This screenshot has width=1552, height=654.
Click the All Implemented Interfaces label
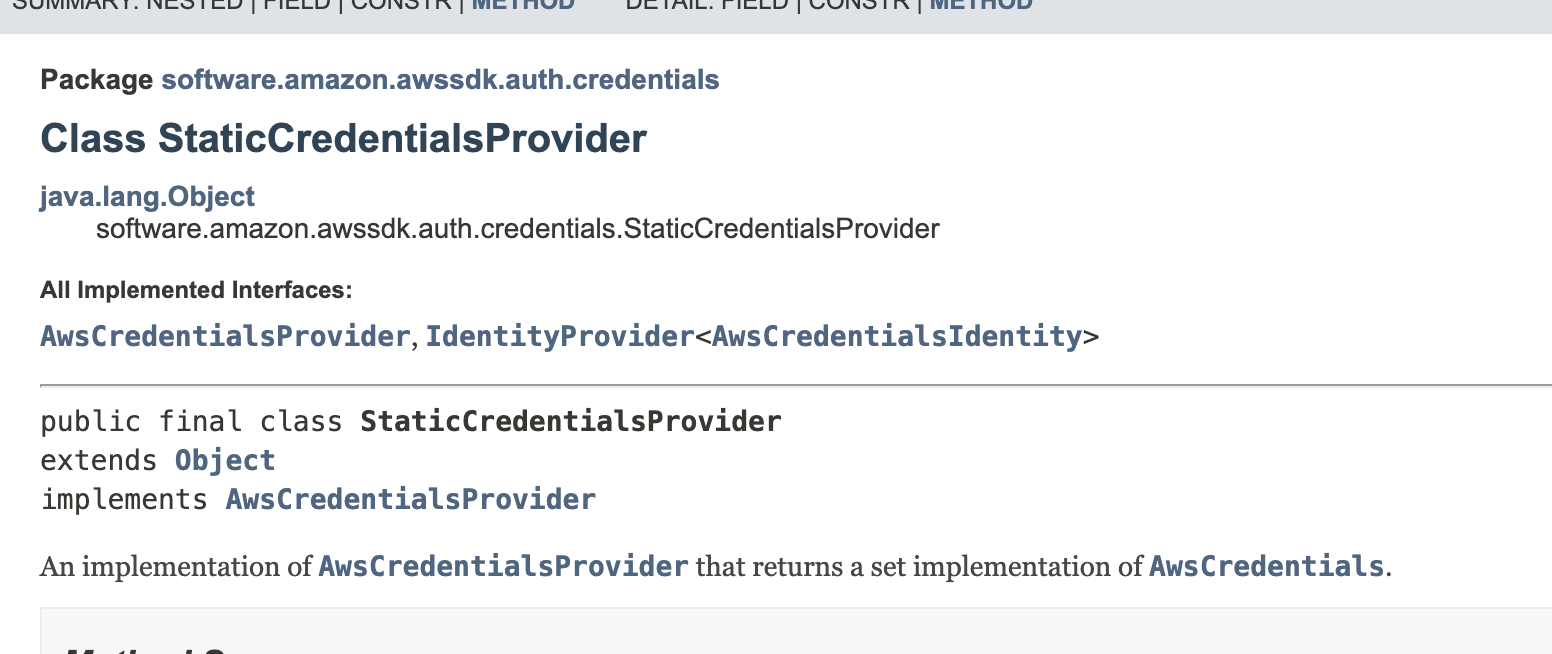point(197,291)
